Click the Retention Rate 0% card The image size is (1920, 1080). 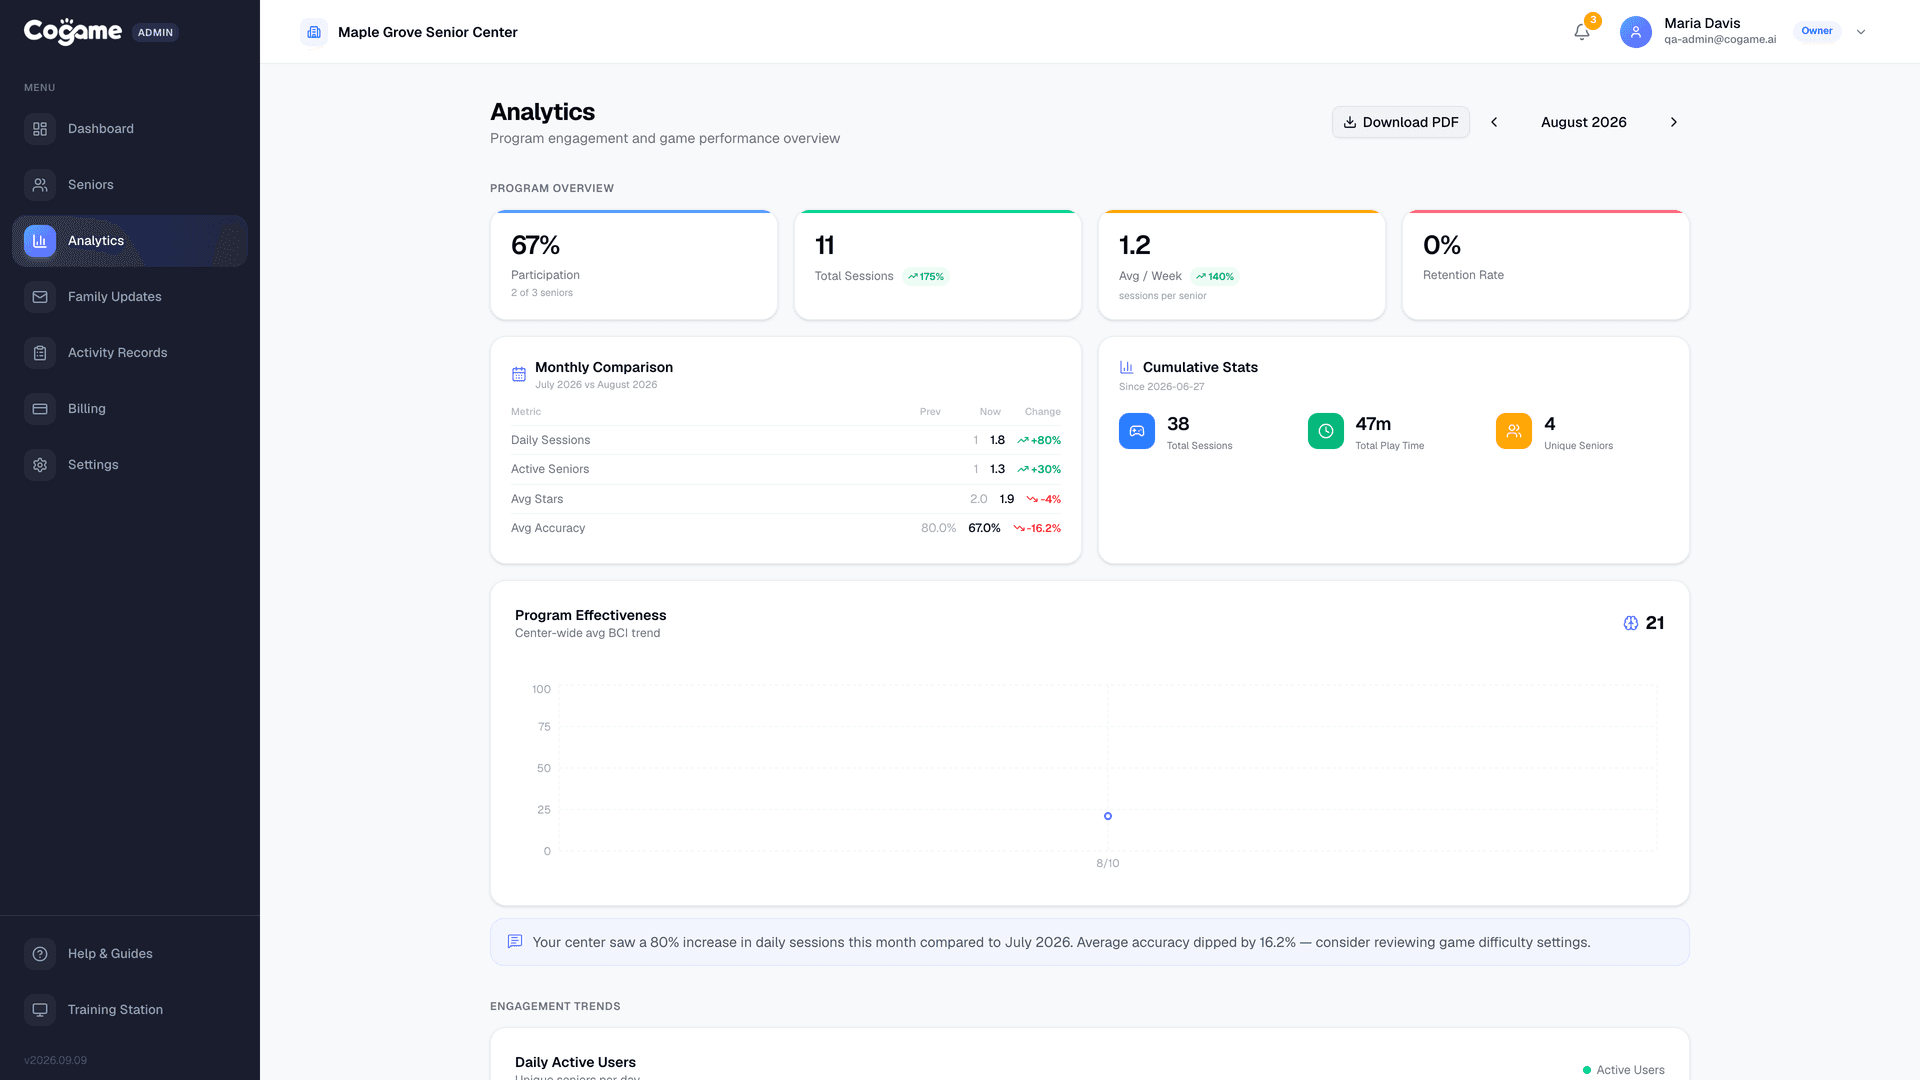pos(1546,265)
